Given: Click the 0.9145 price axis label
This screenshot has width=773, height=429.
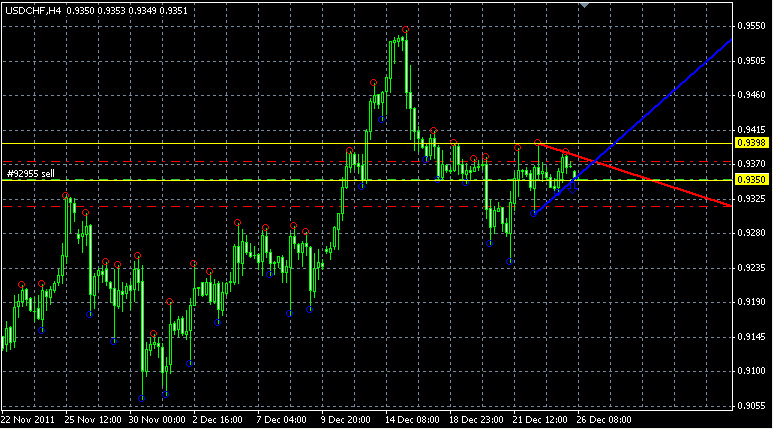Looking at the screenshot, I should click(752, 337).
